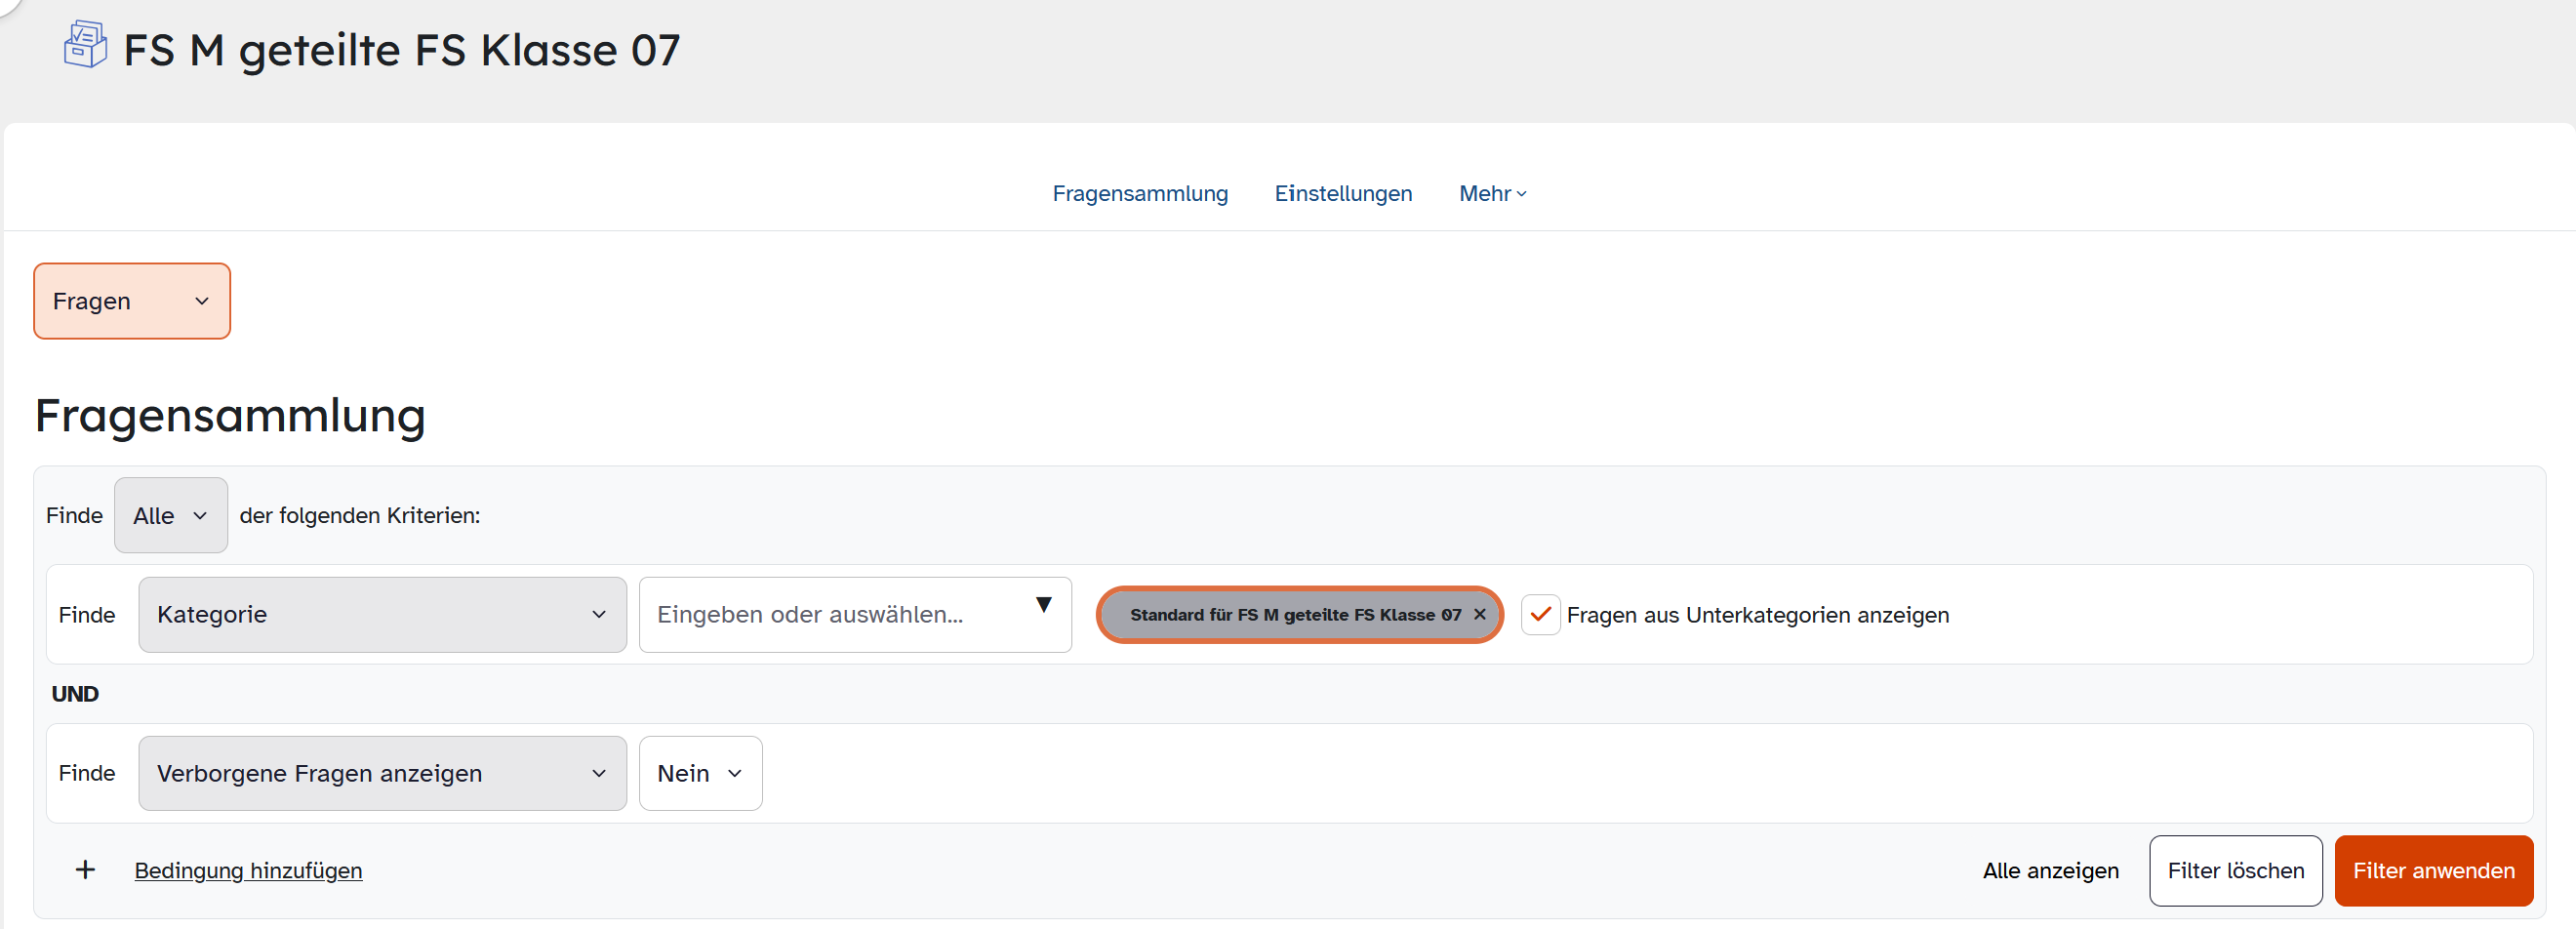Open the autocomplete arrow in category search field
The height and width of the screenshot is (929, 2576).
pyautogui.click(x=1044, y=605)
